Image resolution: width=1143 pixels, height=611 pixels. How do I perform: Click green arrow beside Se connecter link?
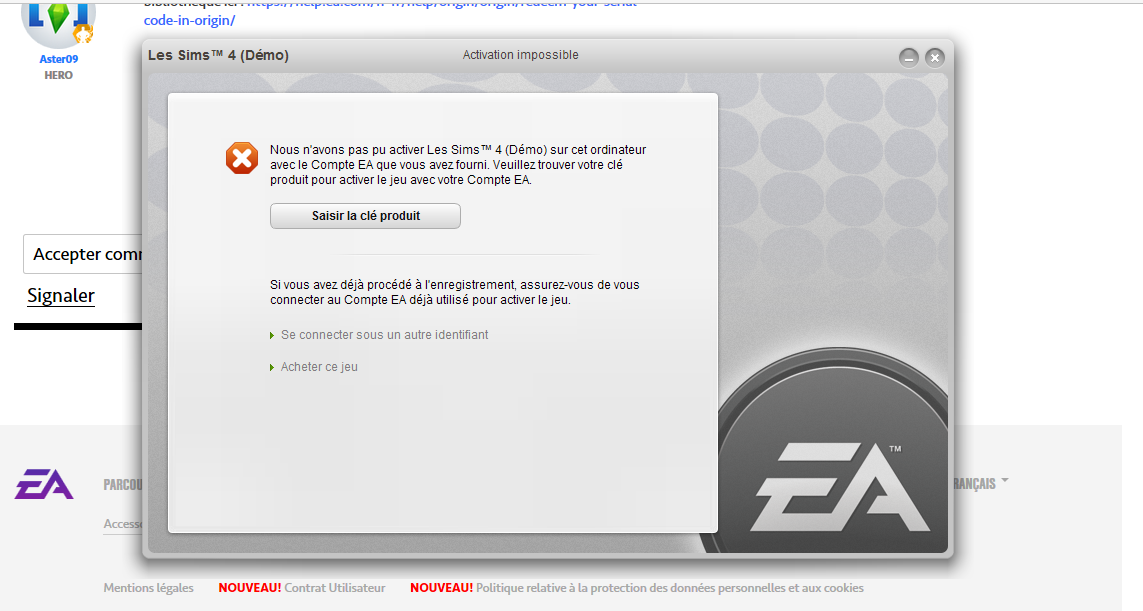click(x=272, y=335)
